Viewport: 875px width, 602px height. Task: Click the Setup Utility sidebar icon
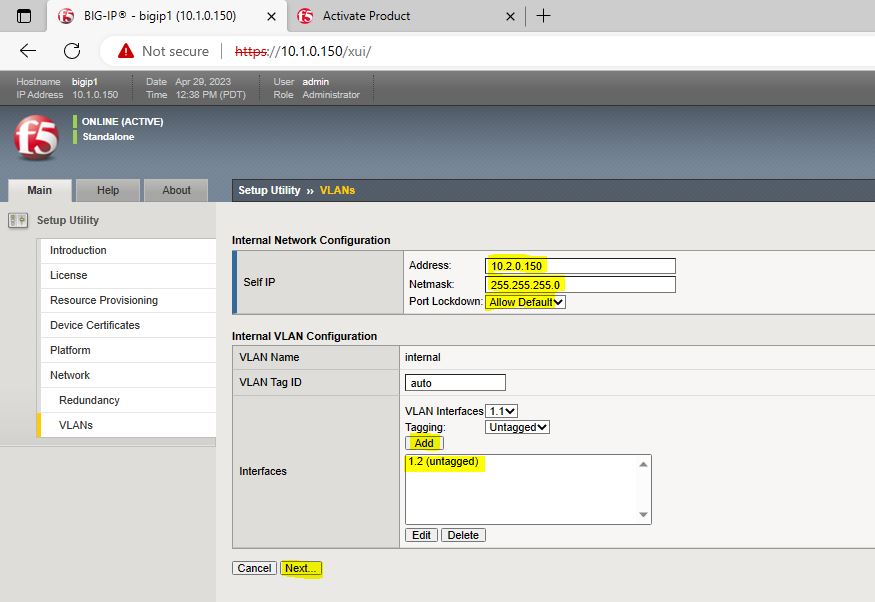point(18,220)
